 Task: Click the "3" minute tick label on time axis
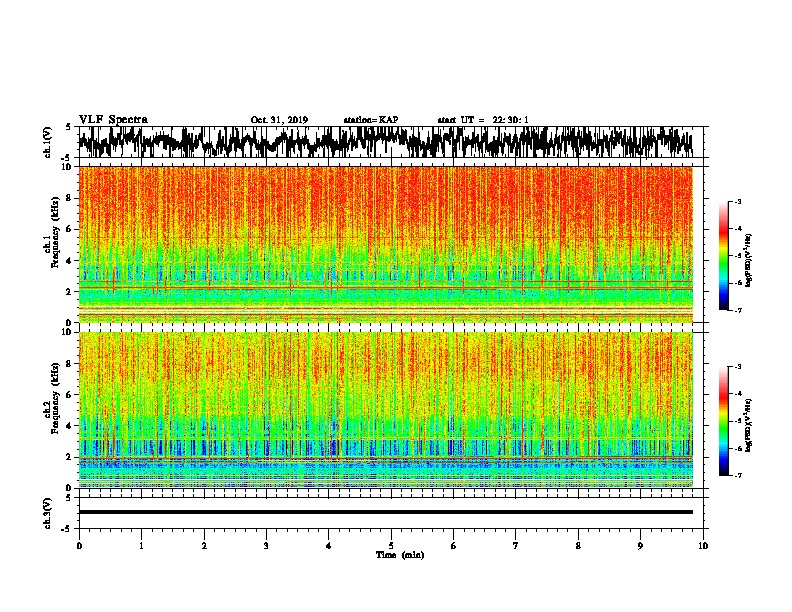pyautogui.click(x=266, y=546)
